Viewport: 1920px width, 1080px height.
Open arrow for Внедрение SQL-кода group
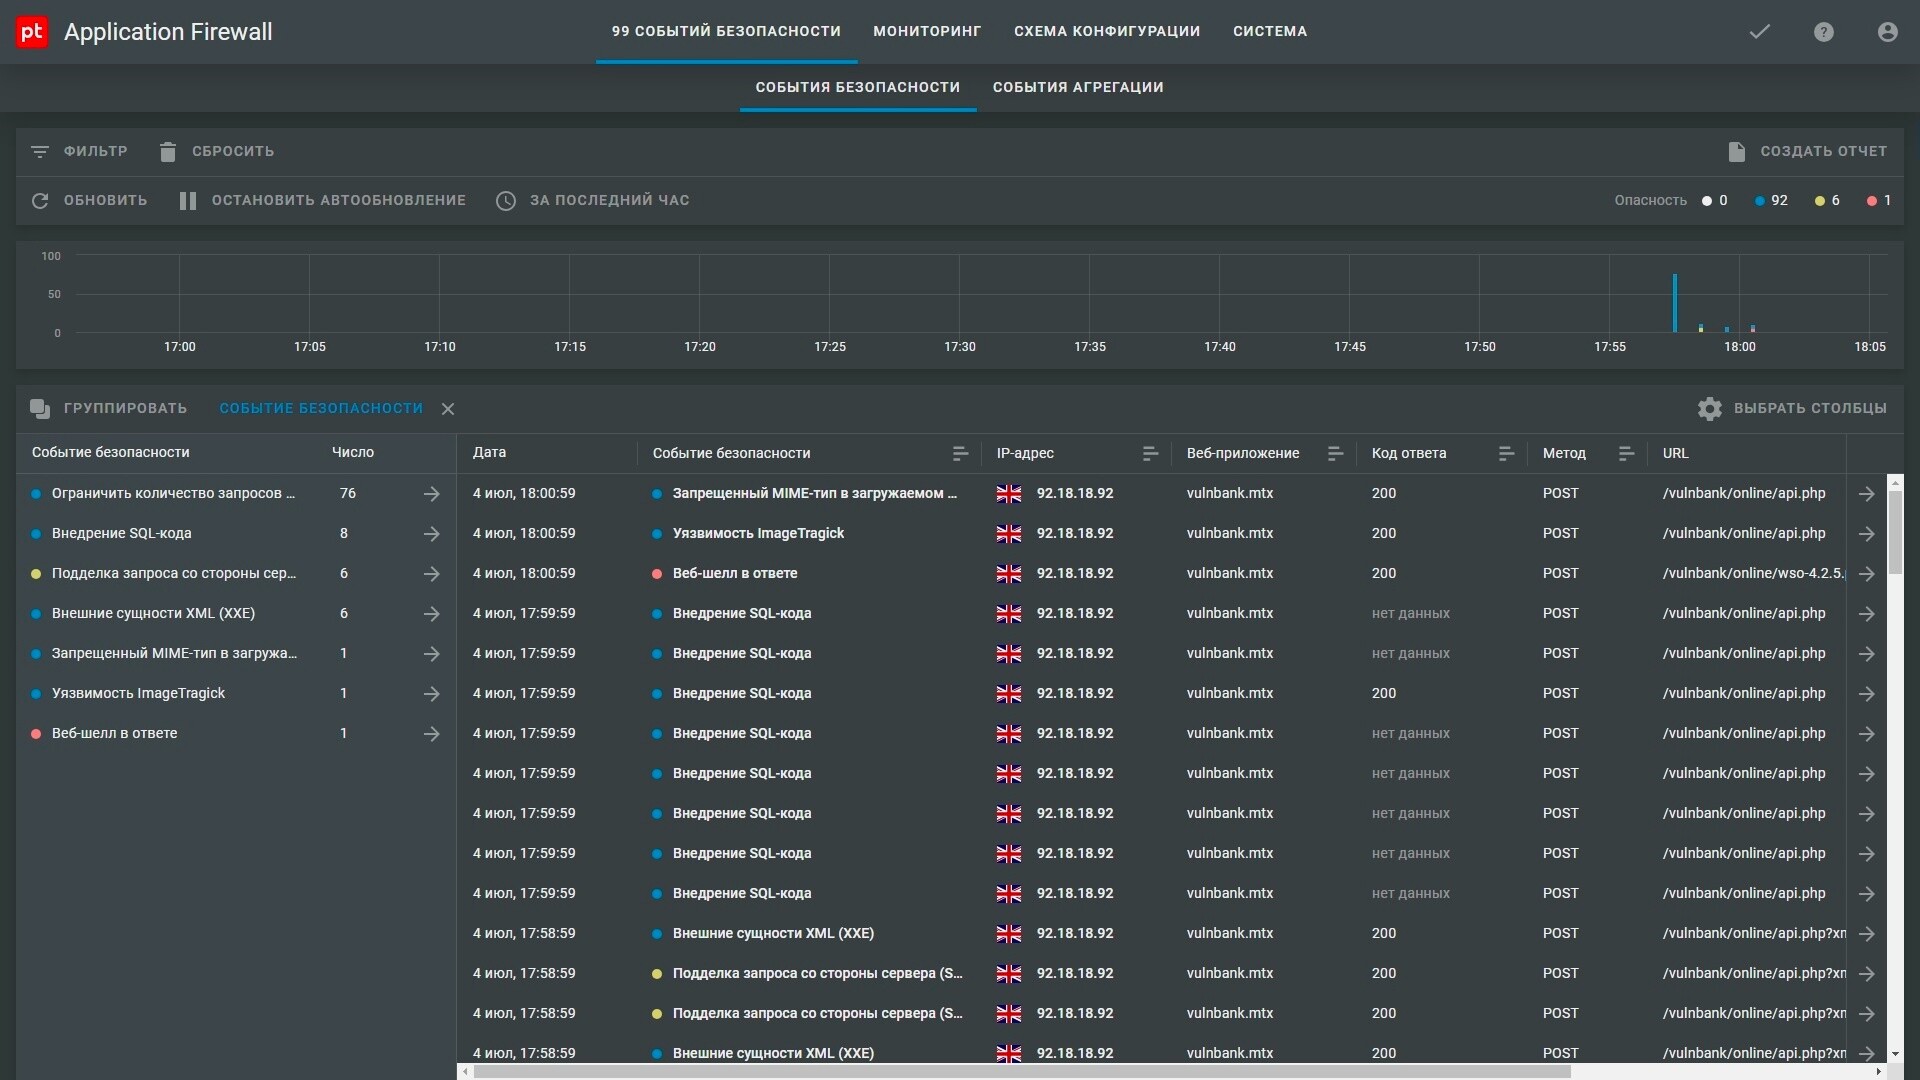[431, 534]
